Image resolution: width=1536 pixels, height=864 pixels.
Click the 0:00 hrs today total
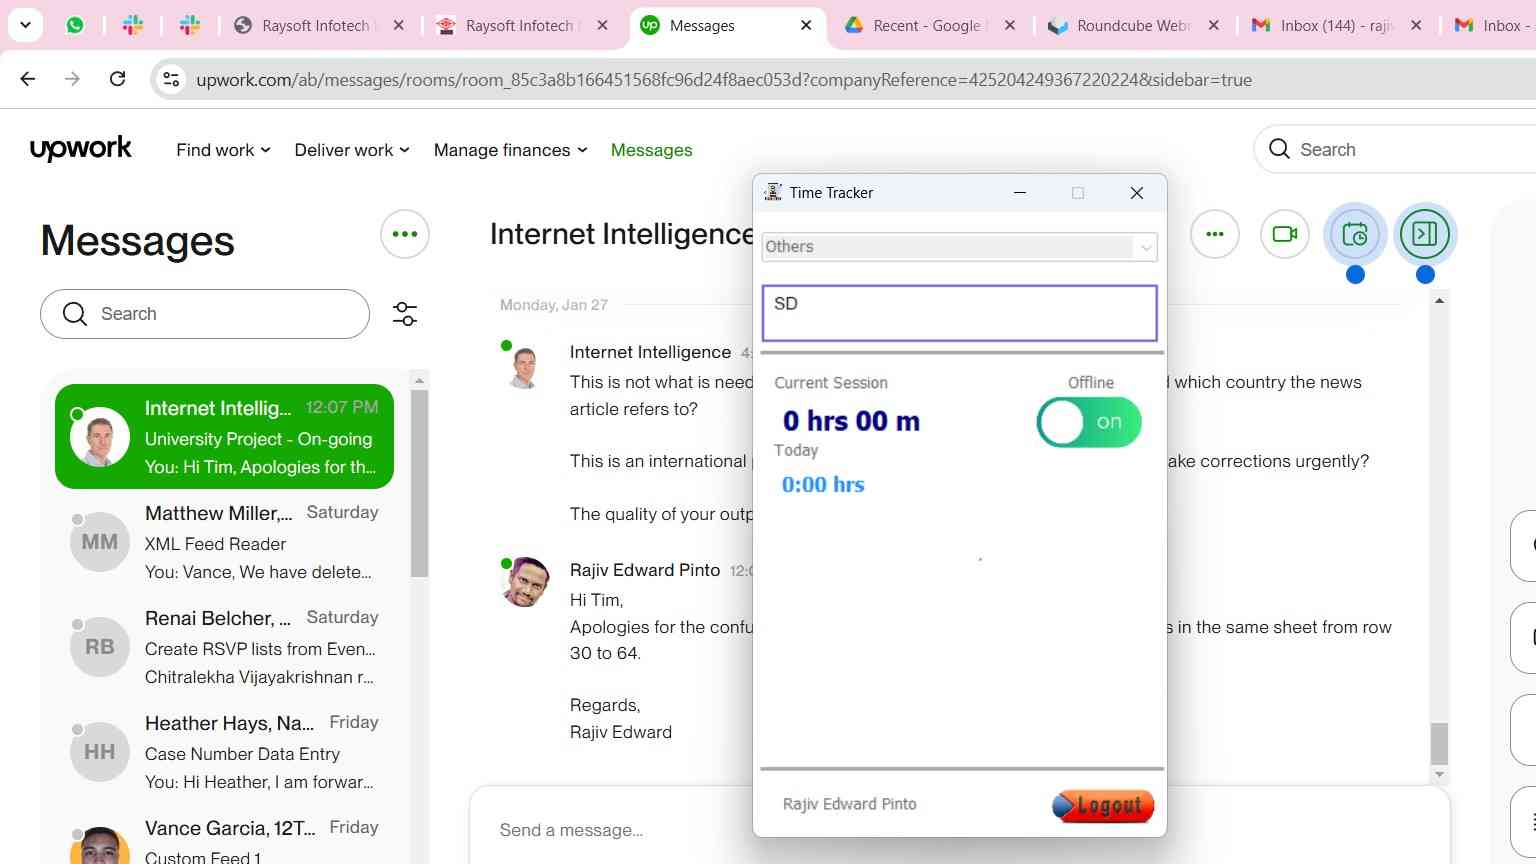click(x=823, y=485)
